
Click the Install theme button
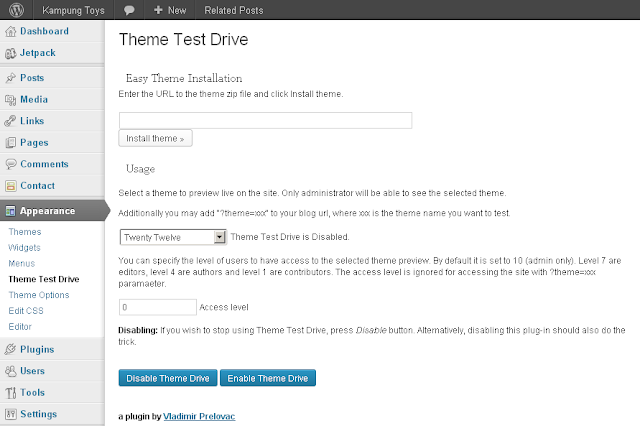[155, 138]
